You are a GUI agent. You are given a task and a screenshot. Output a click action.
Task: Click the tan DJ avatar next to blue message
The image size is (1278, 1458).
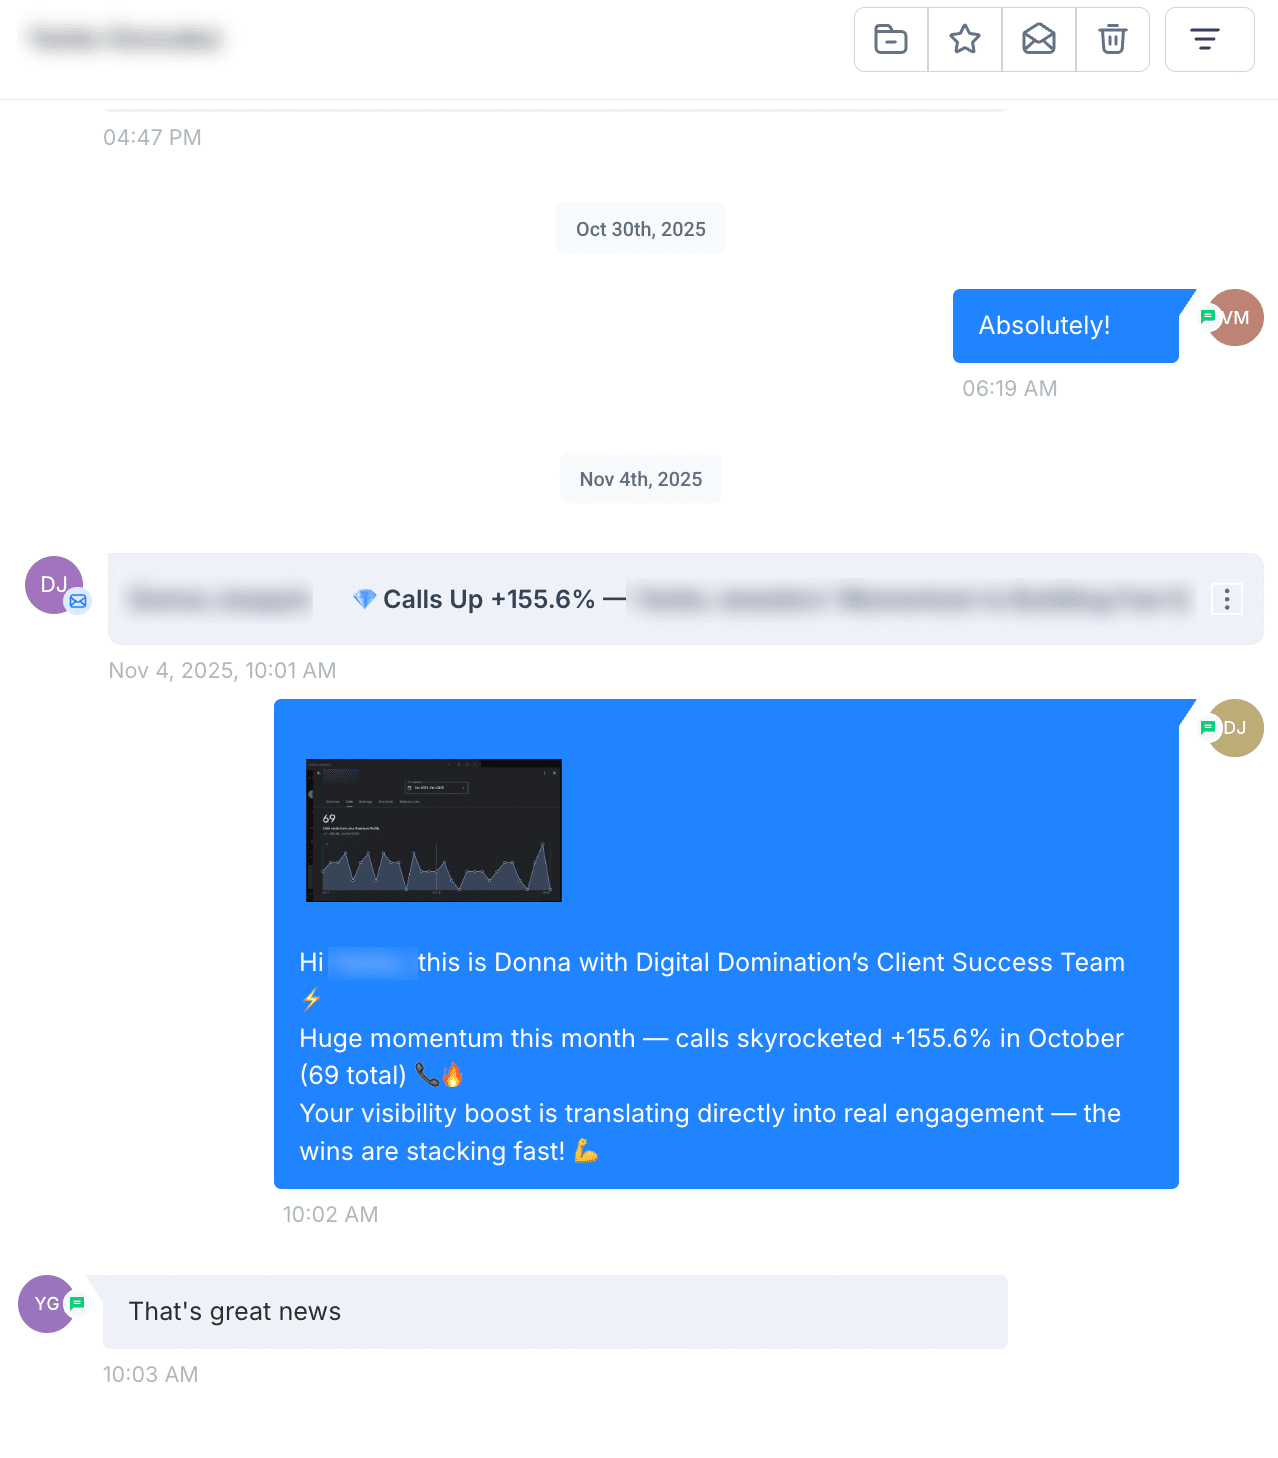pyautogui.click(x=1236, y=728)
